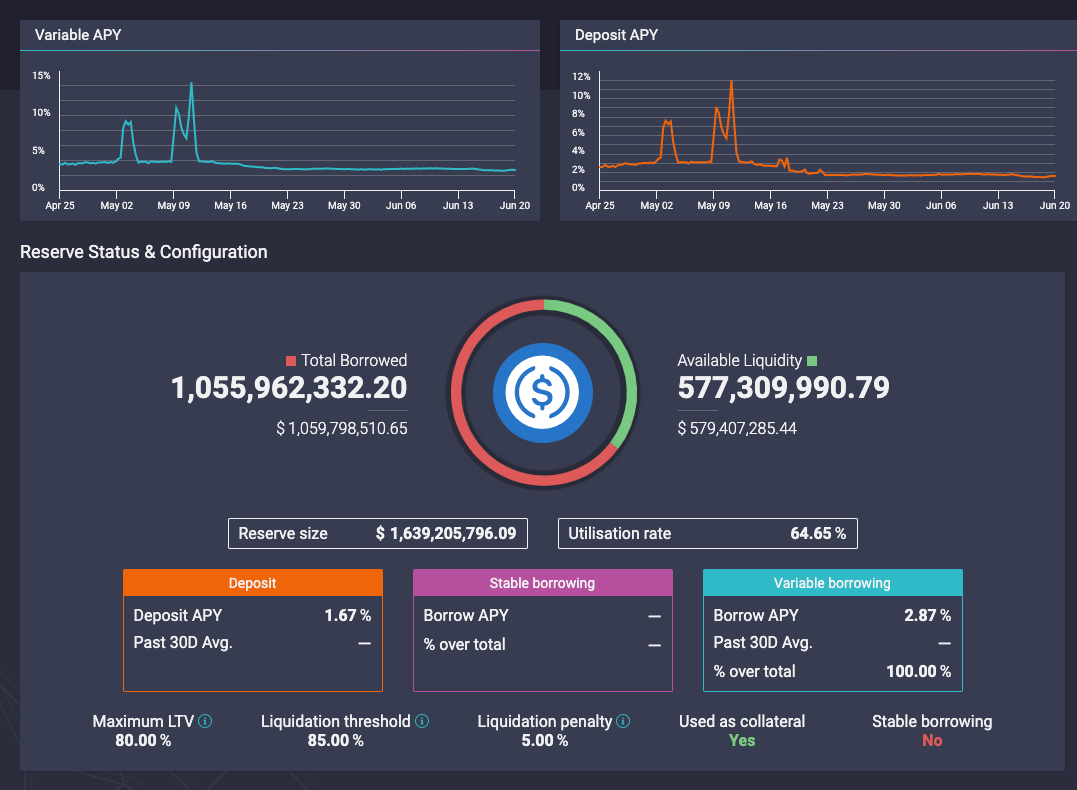Viewport: 1077px width, 790px height.
Task: Click the green Yes under Used as collateral
Action: pos(742,741)
